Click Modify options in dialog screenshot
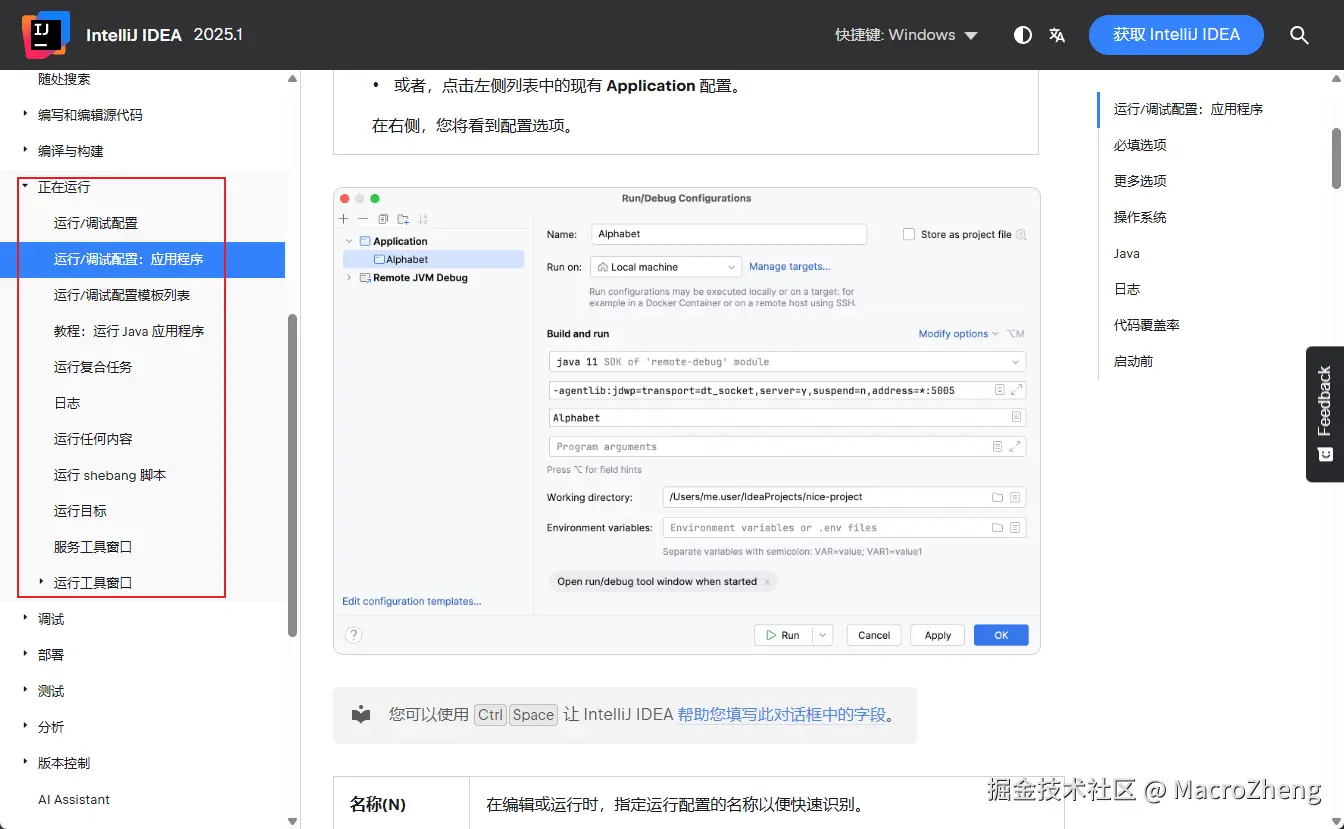Viewport: 1344px width, 829px height. [x=958, y=334]
